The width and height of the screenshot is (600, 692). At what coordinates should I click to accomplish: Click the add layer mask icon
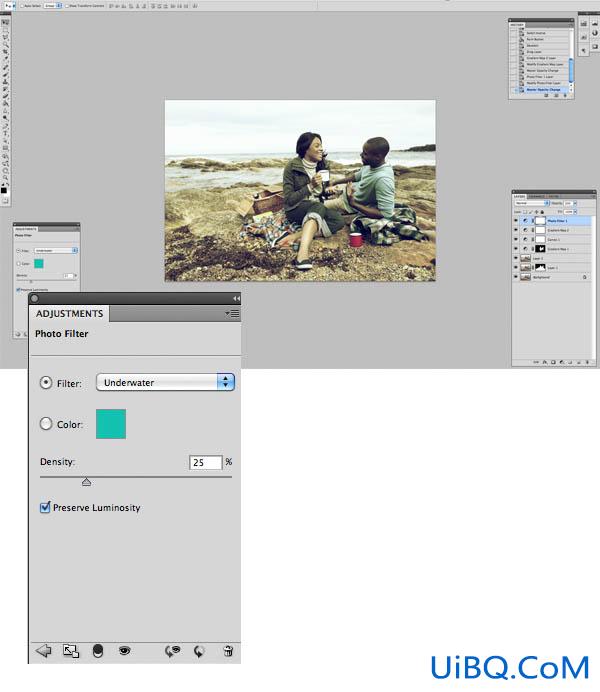pos(553,362)
